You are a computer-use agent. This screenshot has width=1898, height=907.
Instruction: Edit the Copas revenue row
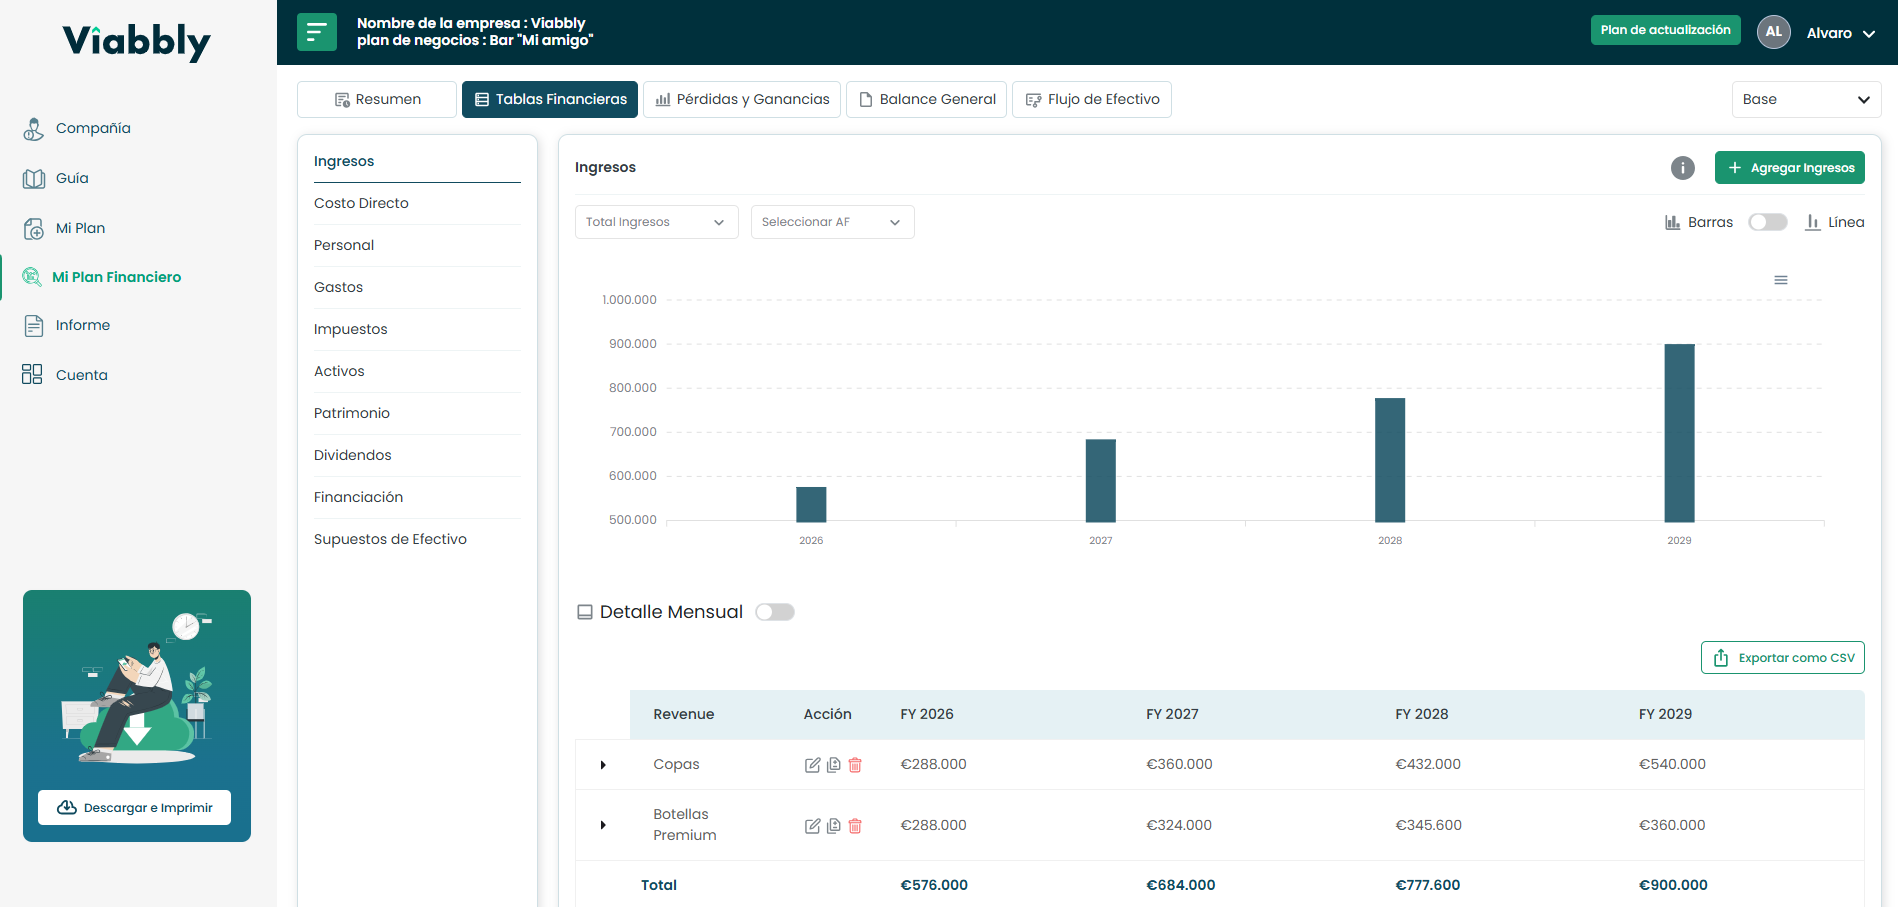click(x=812, y=765)
